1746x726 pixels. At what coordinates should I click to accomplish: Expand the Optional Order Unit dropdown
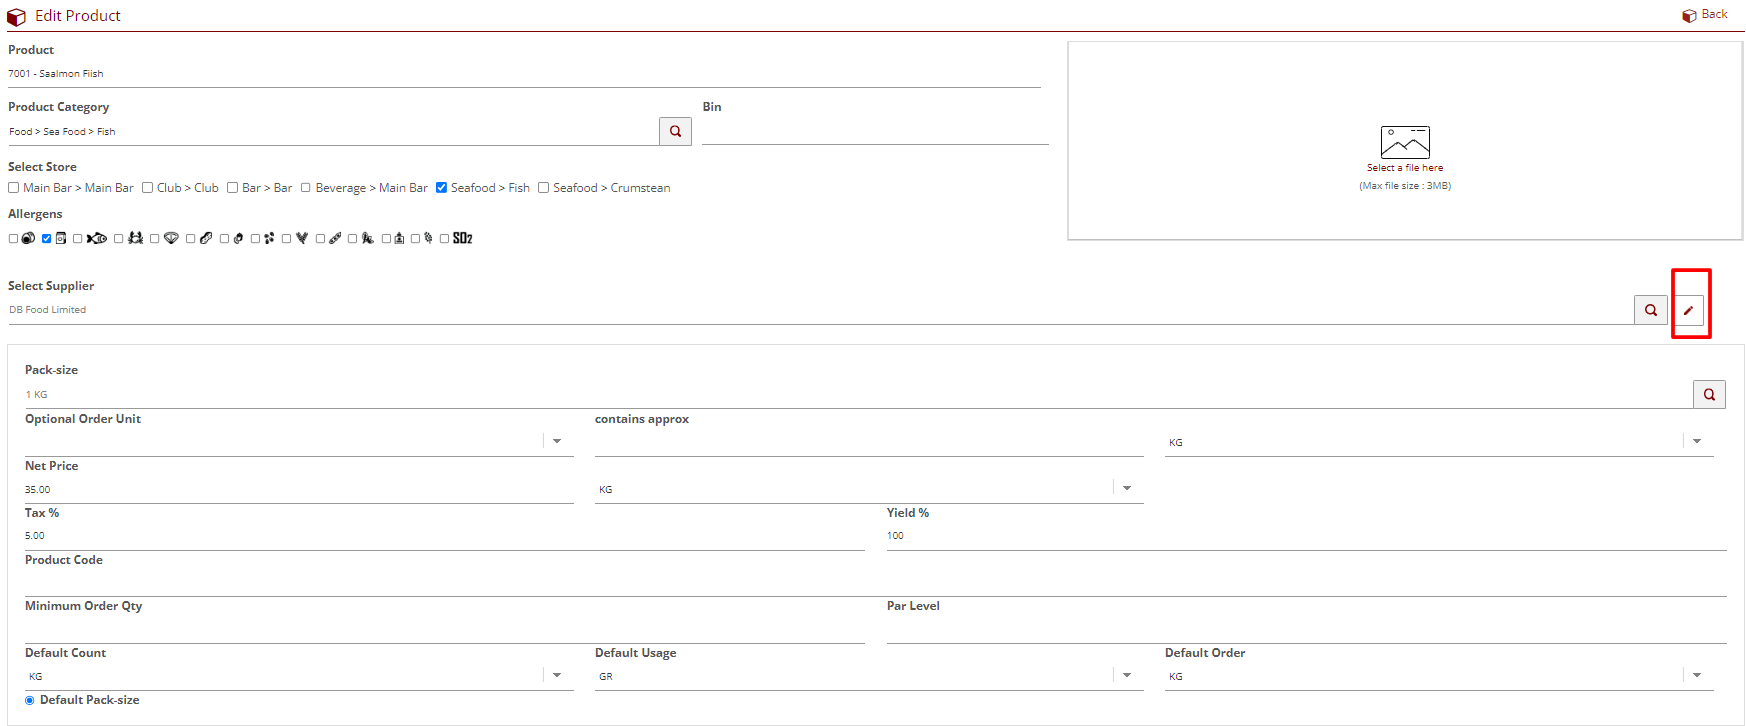[557, 441]
